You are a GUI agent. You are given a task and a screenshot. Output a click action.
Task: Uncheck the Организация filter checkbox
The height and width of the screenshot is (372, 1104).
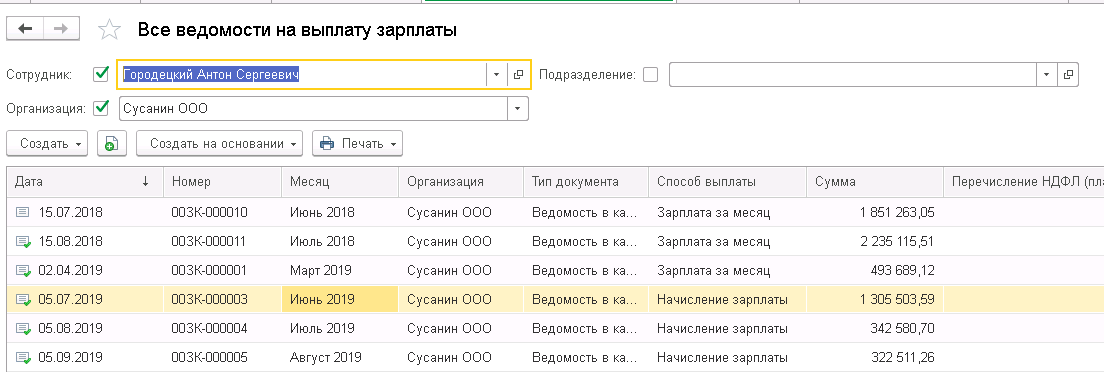click(x=101, y=108)
